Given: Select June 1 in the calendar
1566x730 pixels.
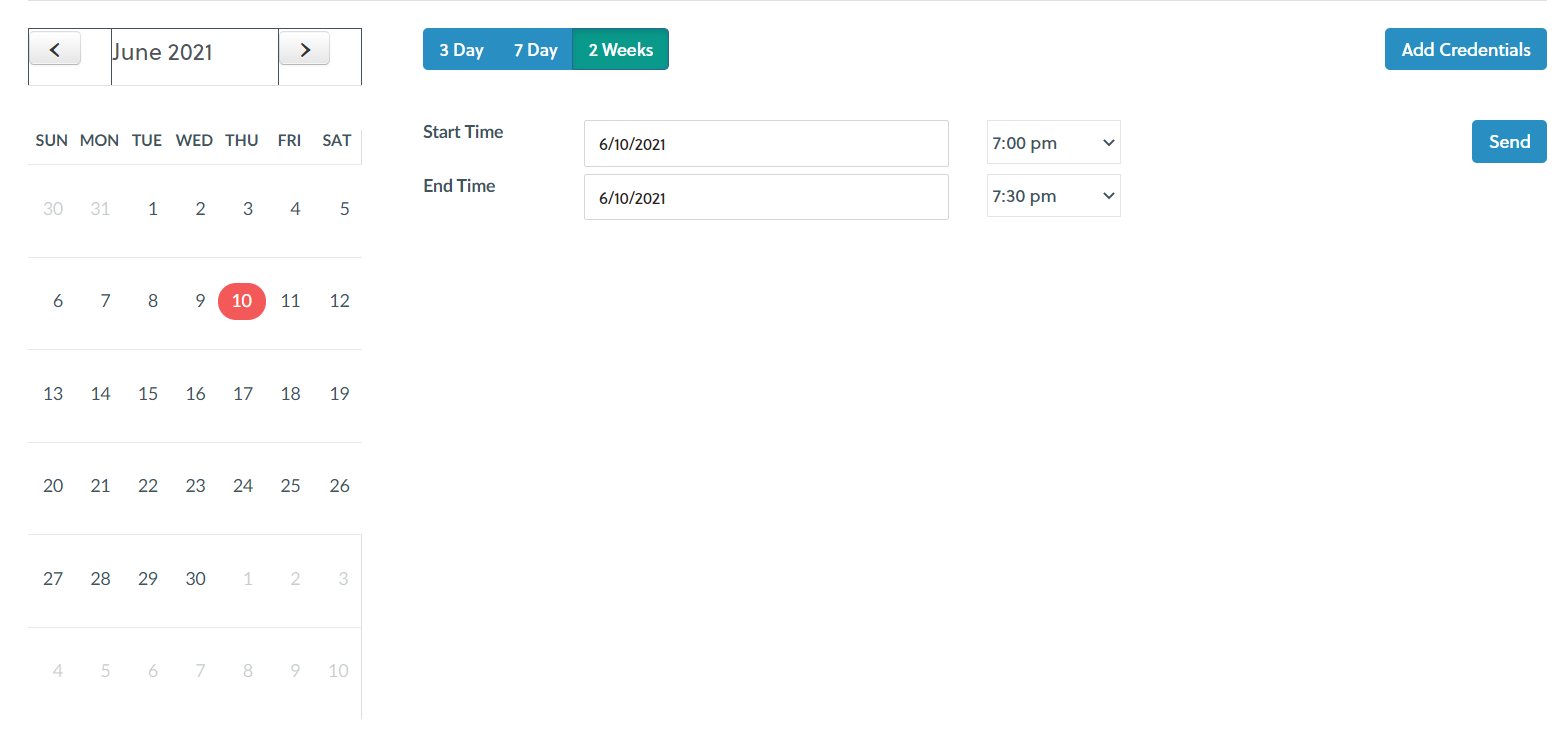Looking at the screenshot, I should tap(152, 209).
